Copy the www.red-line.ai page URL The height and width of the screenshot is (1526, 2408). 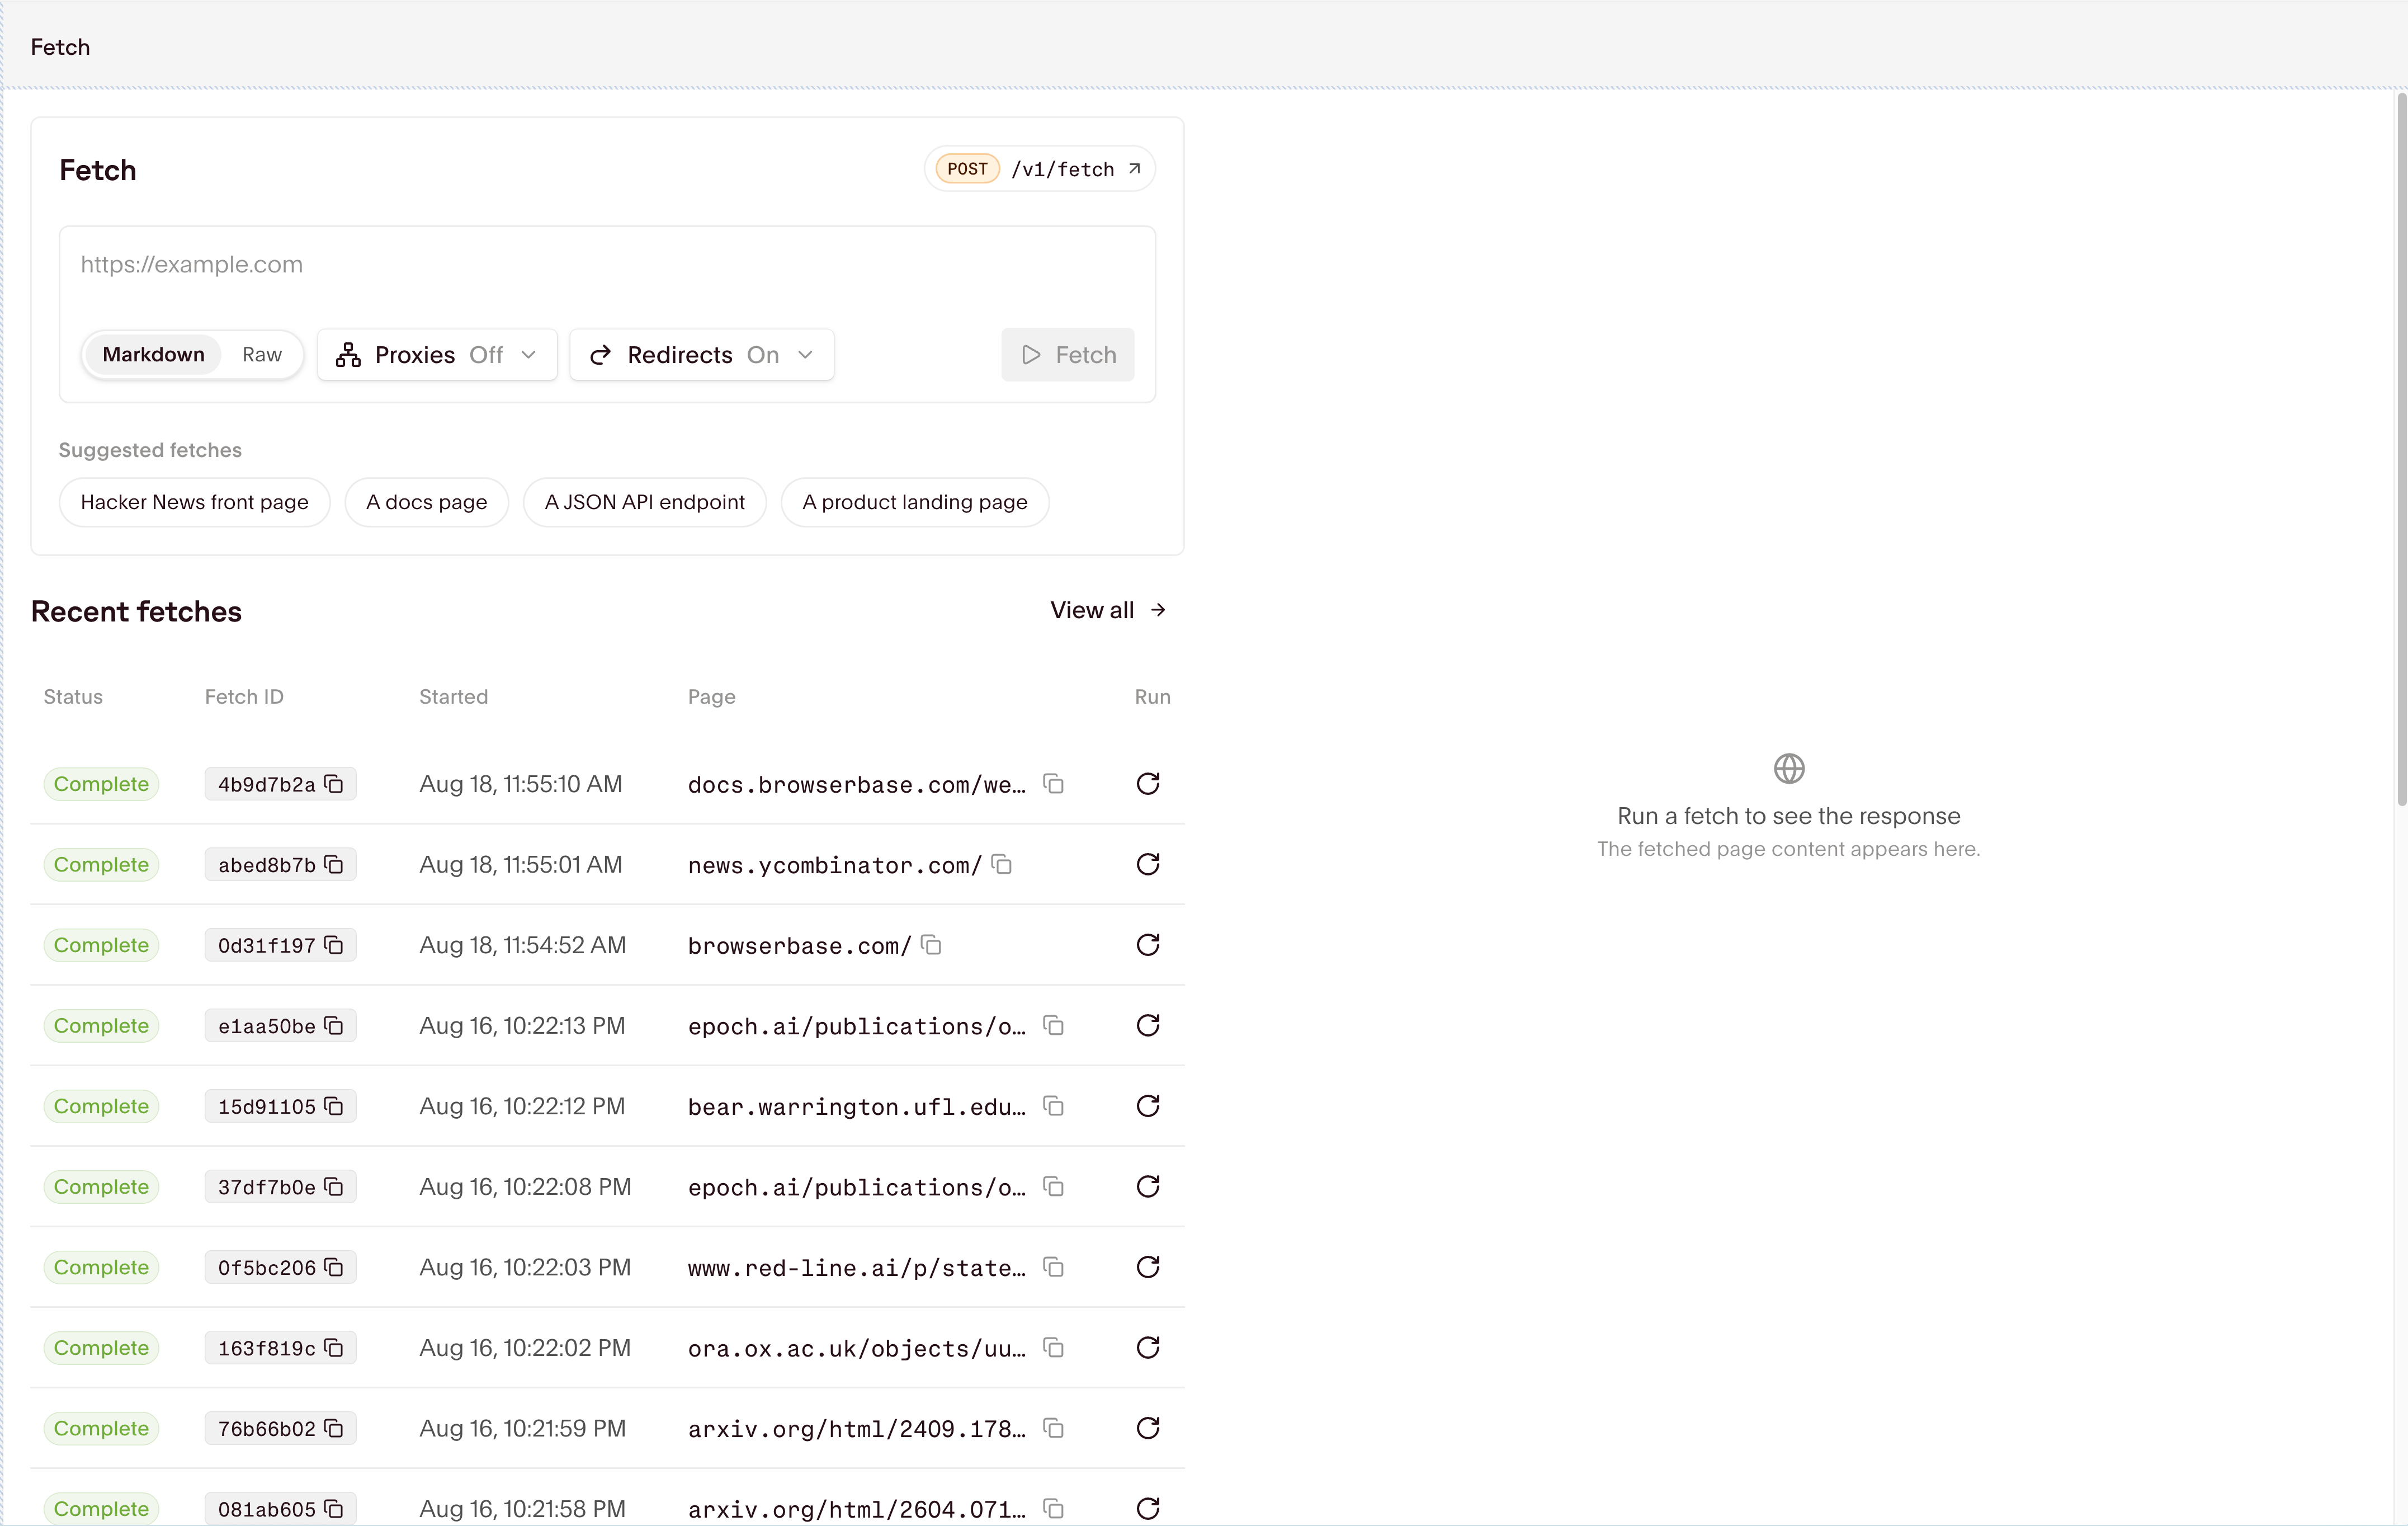tap(1053, 1267)
